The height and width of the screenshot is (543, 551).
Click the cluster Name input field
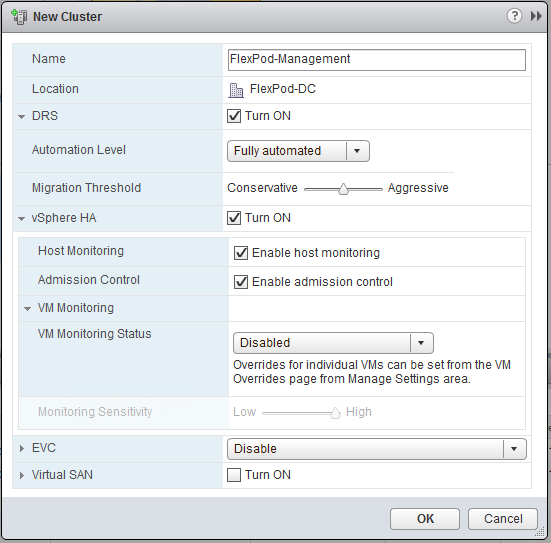pyautogui.click(x=377, y=60)
